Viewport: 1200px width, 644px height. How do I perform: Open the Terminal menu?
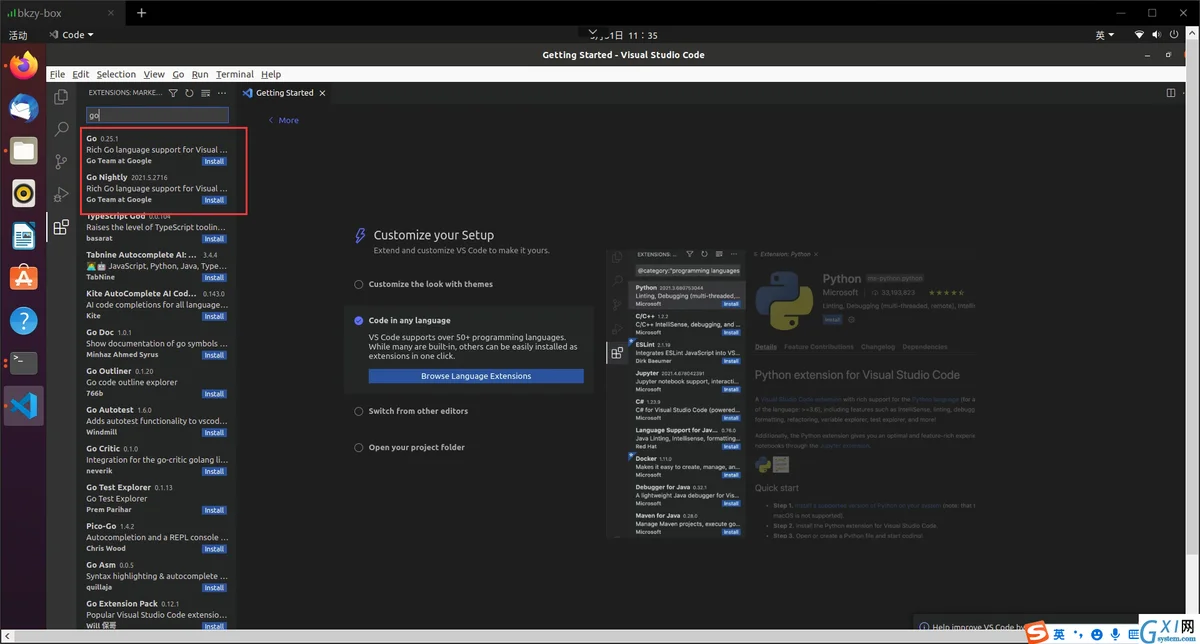[x=235, y=74]
